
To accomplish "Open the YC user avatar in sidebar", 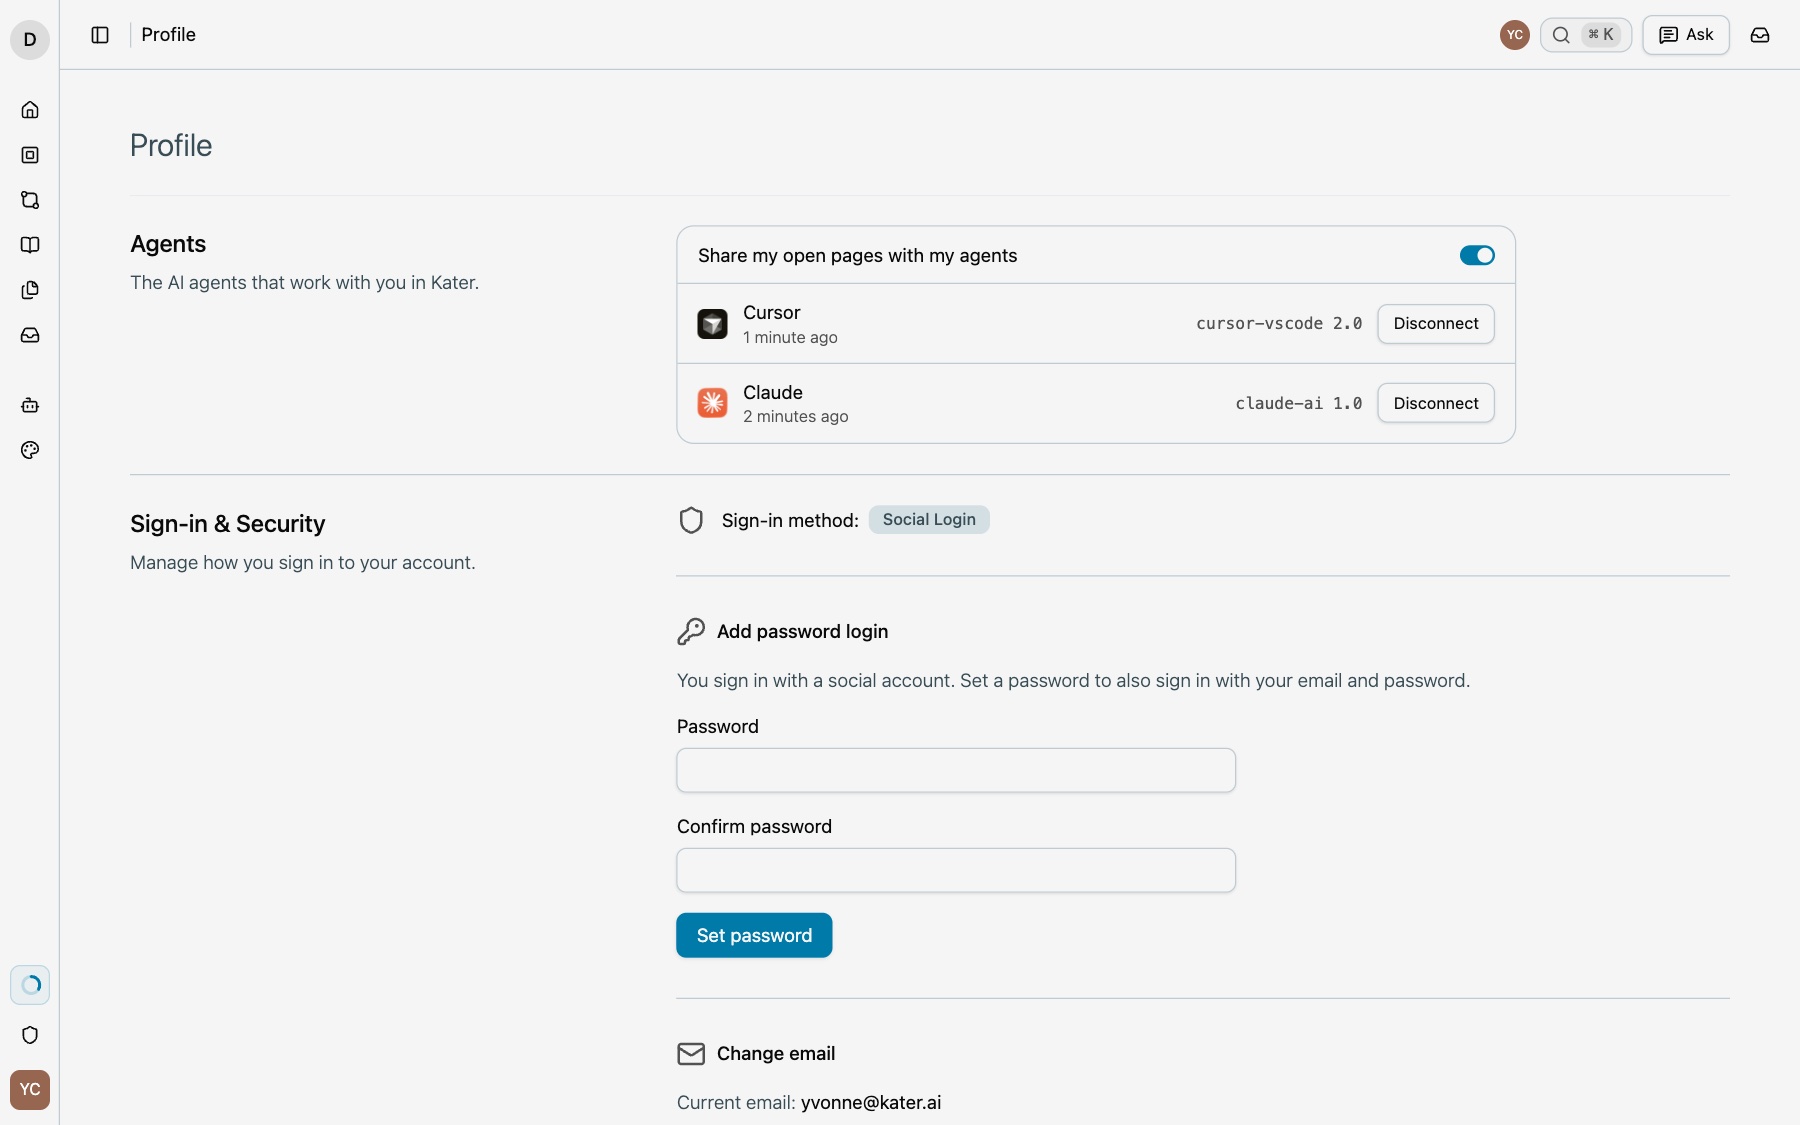I will pos(30,1089).
